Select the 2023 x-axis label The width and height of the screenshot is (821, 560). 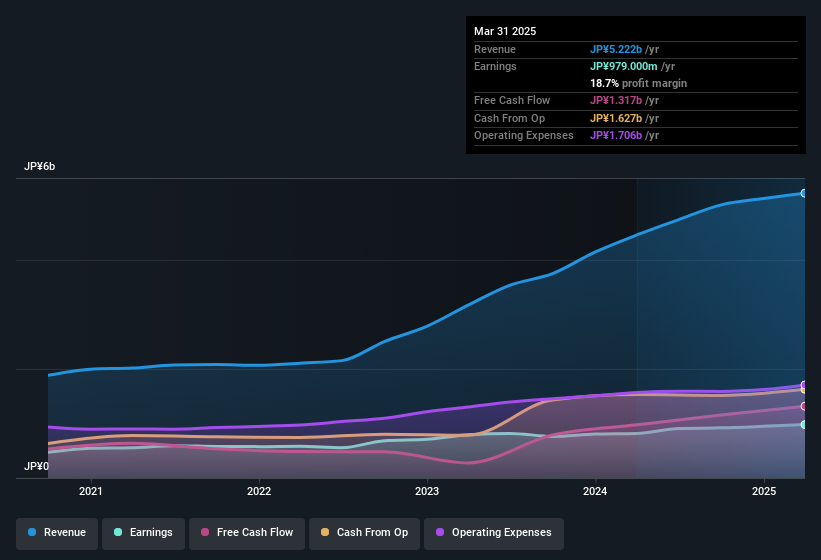point(427,491)
